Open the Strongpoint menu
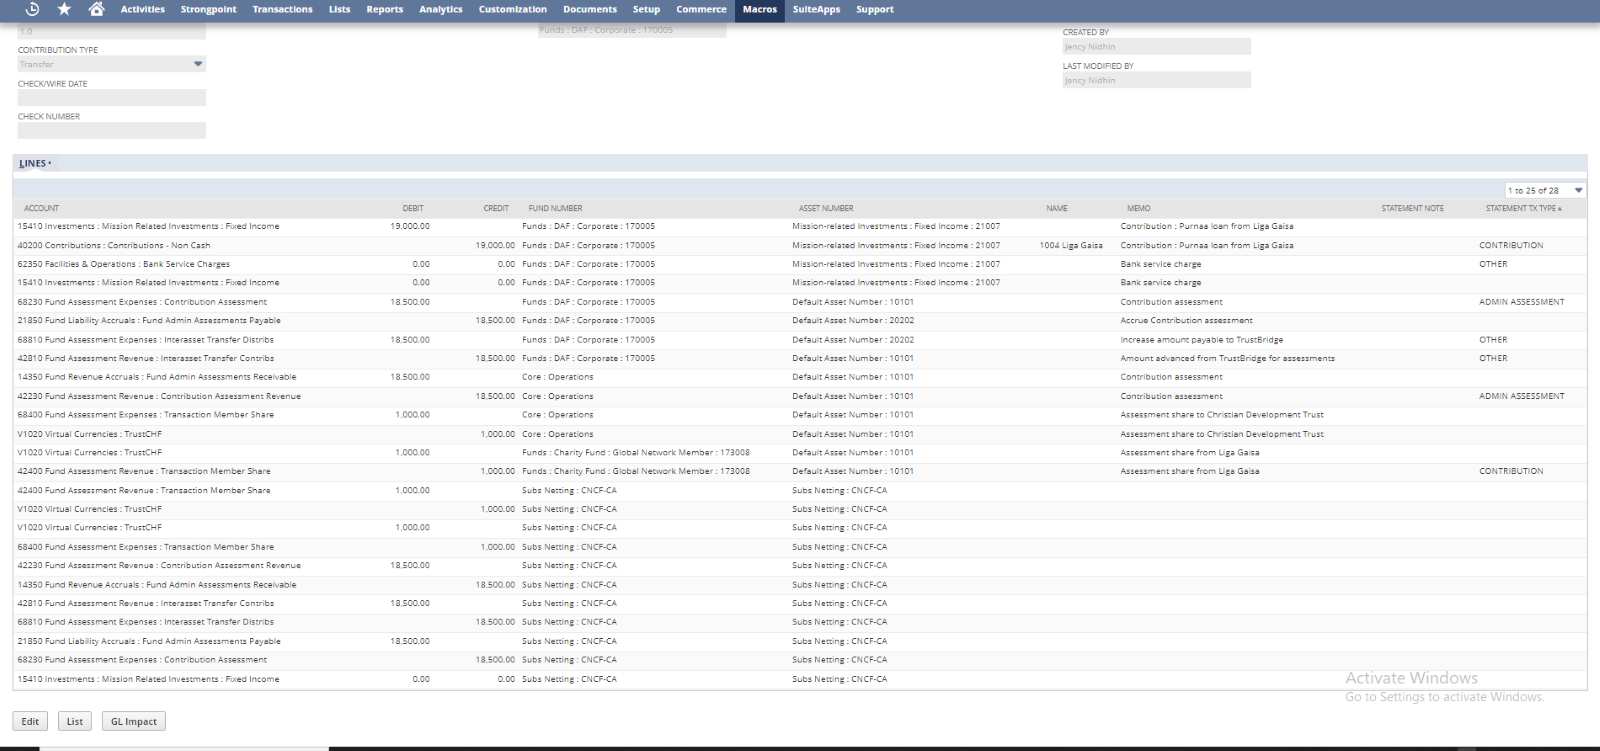 208,10
